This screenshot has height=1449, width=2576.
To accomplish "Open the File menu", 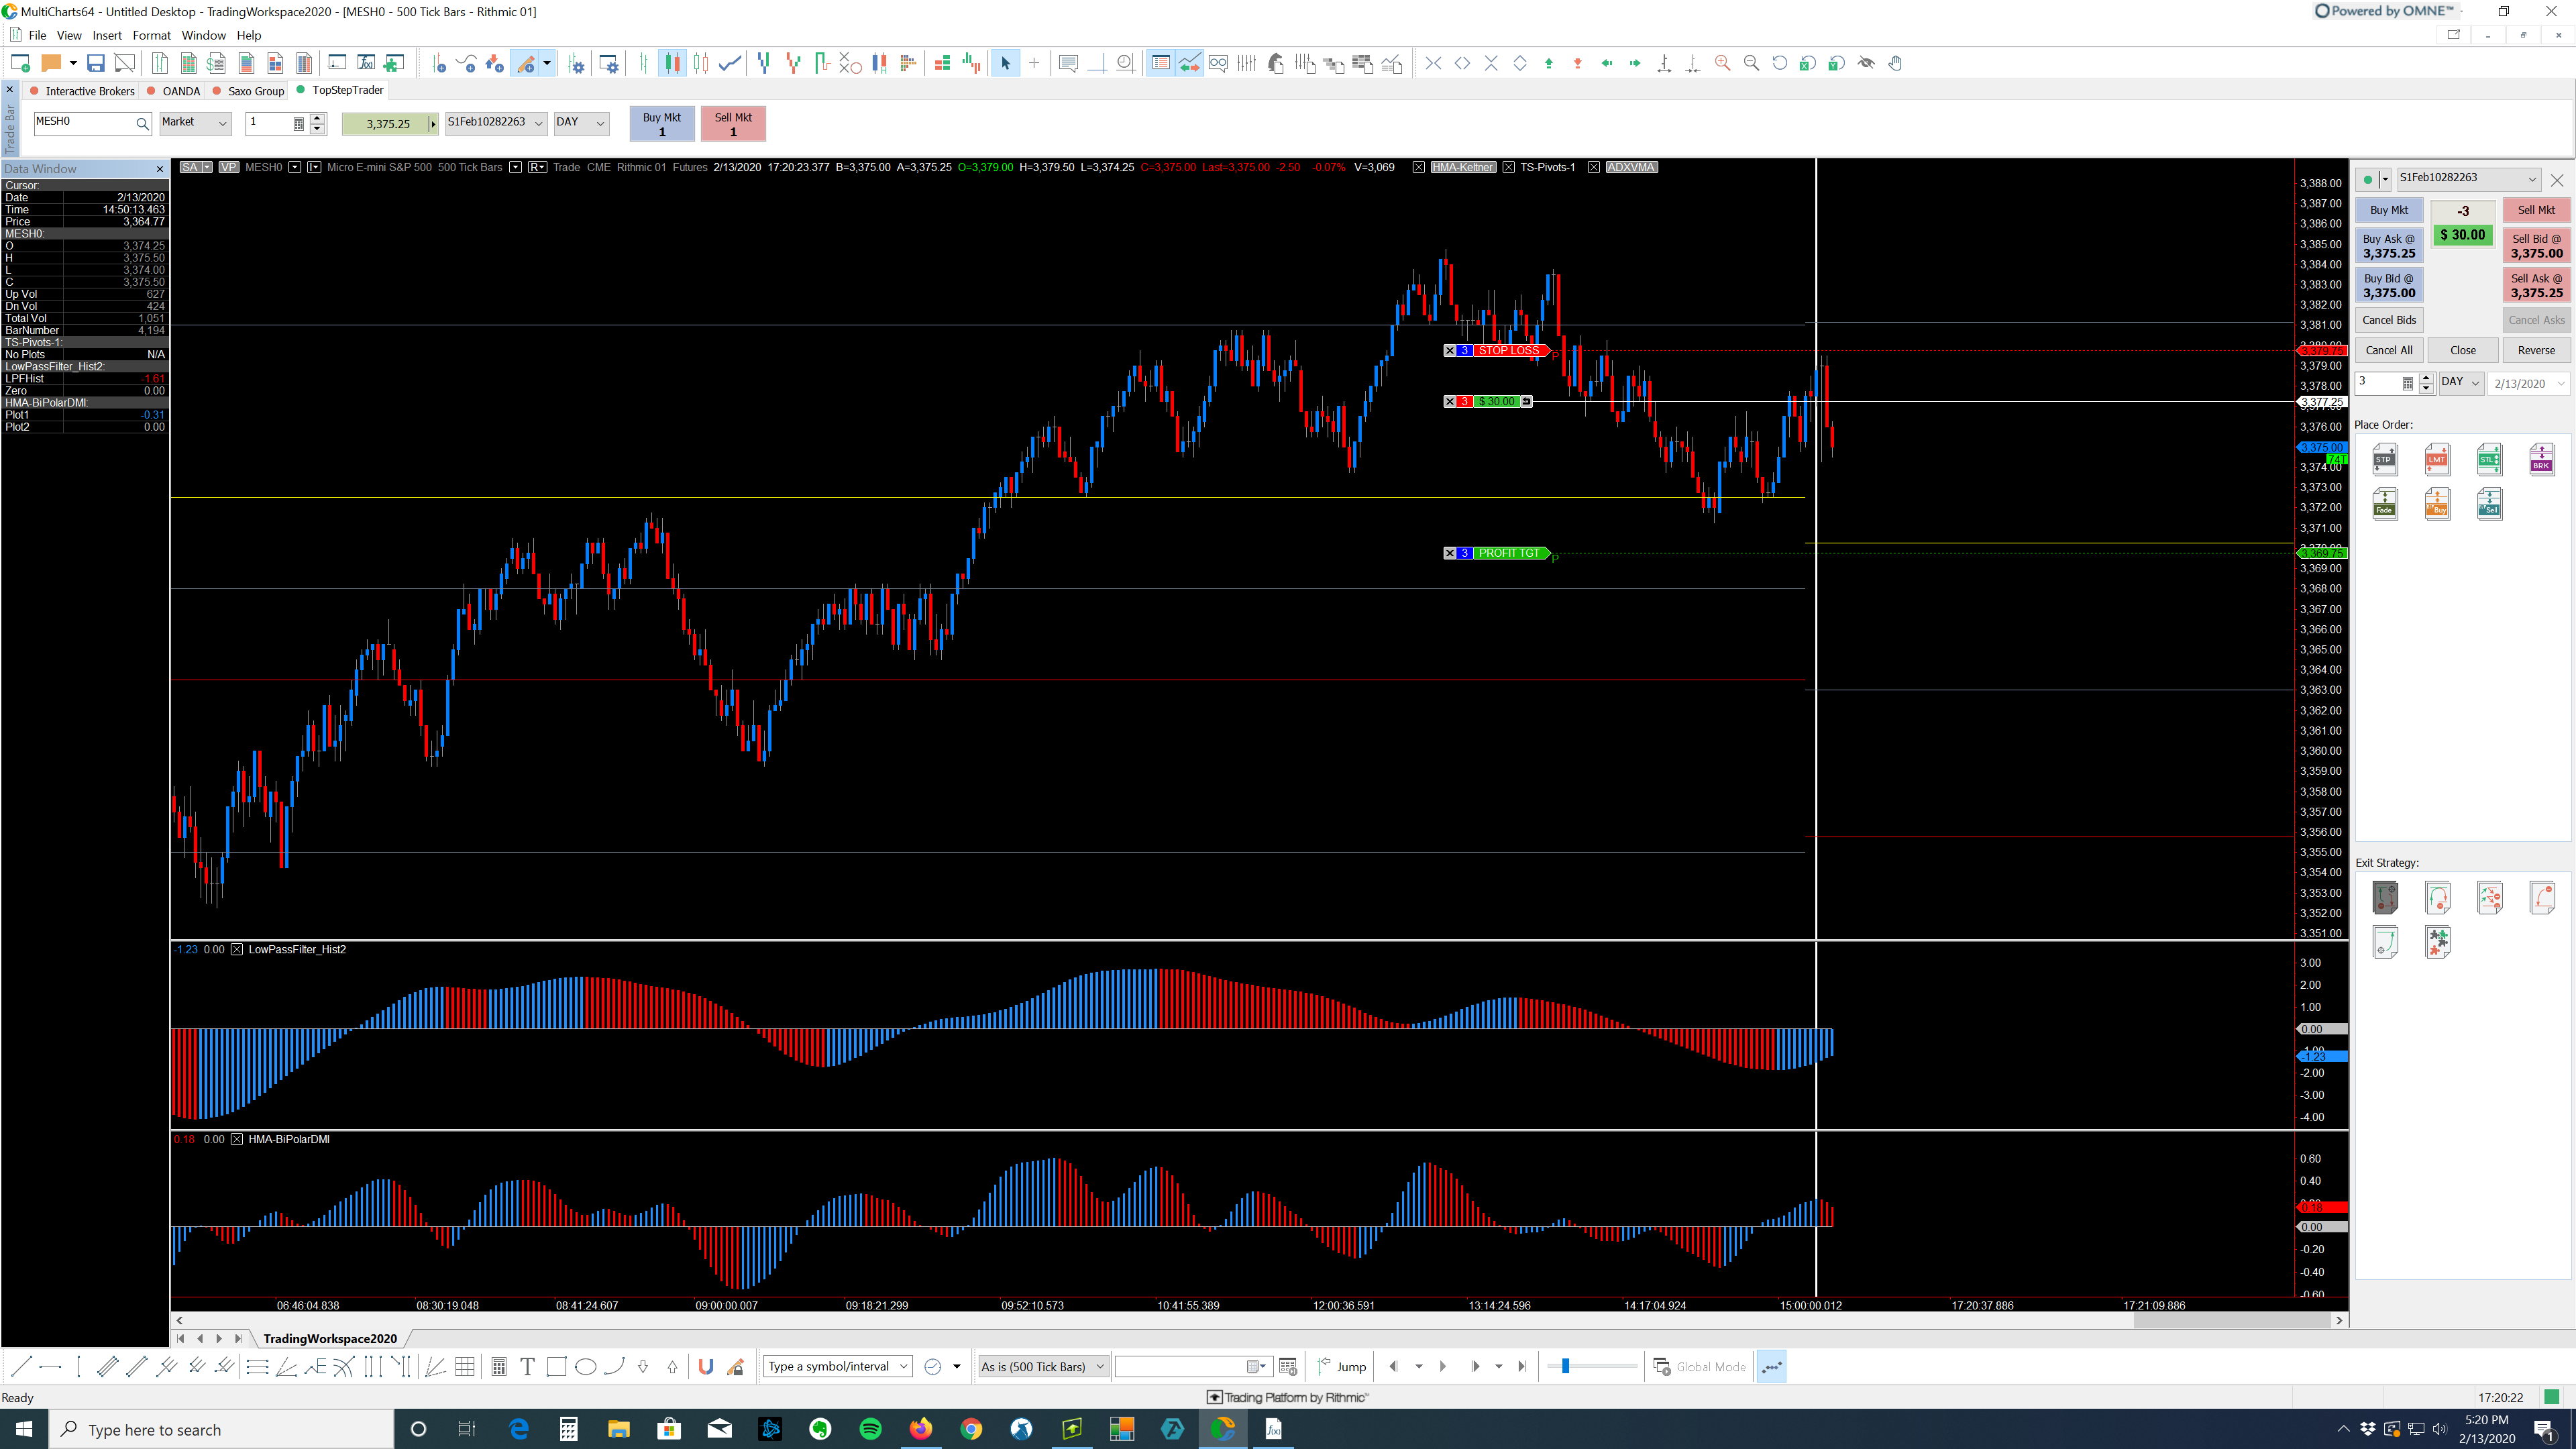I will [37, 35].
